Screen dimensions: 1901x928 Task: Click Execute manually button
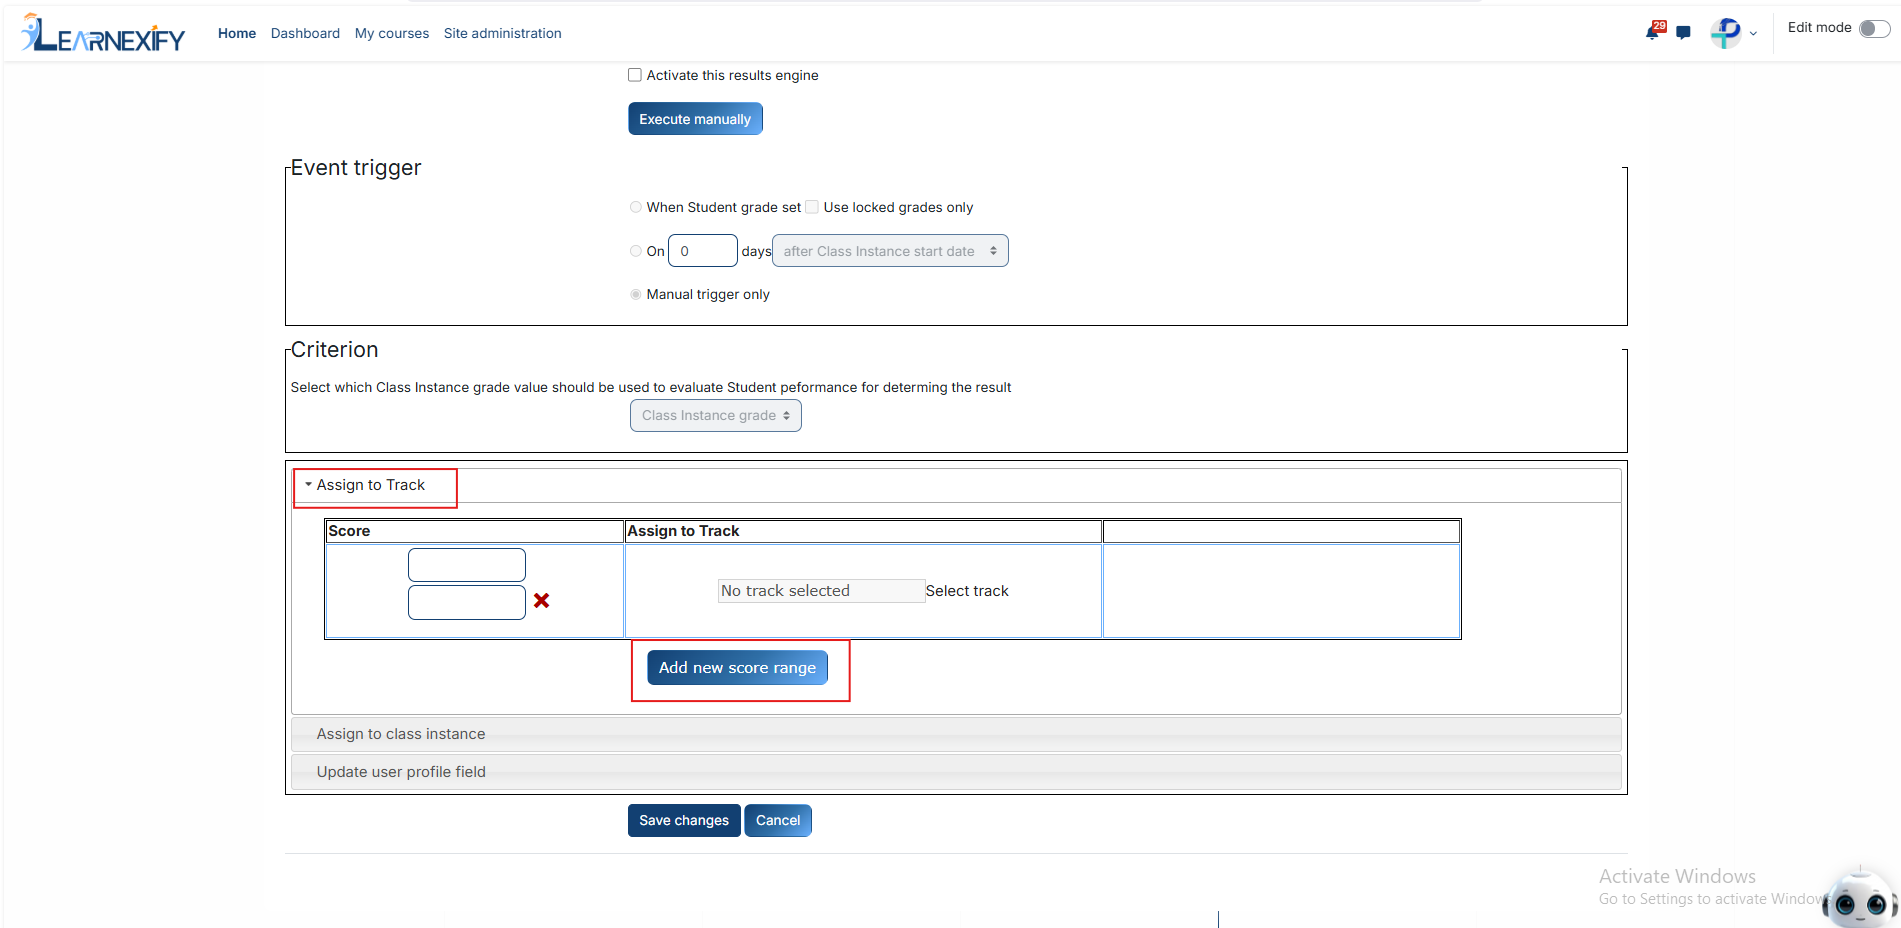695,119
